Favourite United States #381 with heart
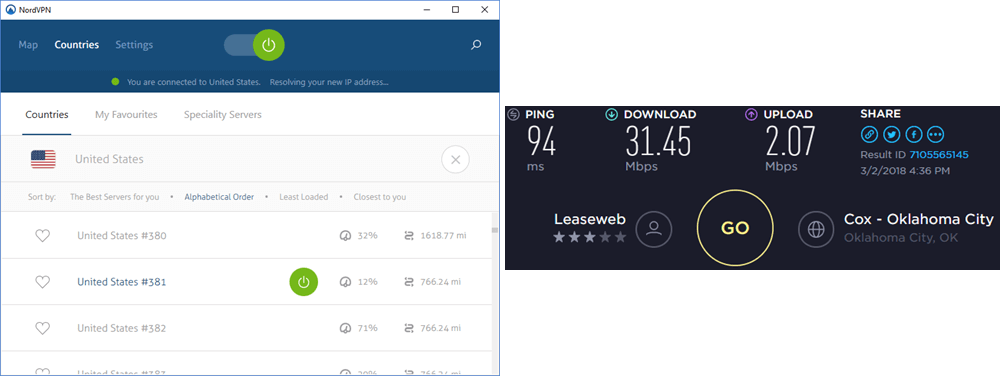 [x=42, y=282]
